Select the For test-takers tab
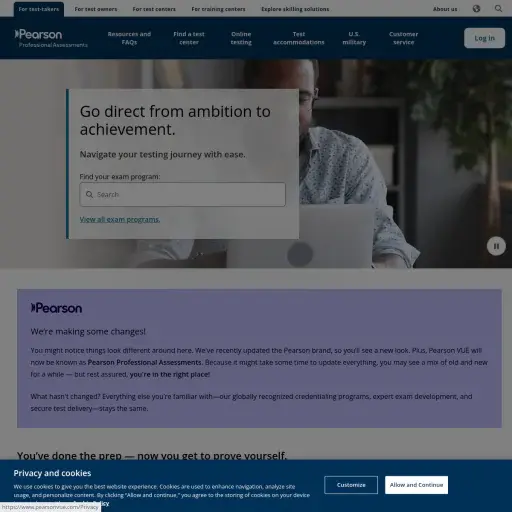The width and height of the screenshot is (512, 512). pos(39,9)
